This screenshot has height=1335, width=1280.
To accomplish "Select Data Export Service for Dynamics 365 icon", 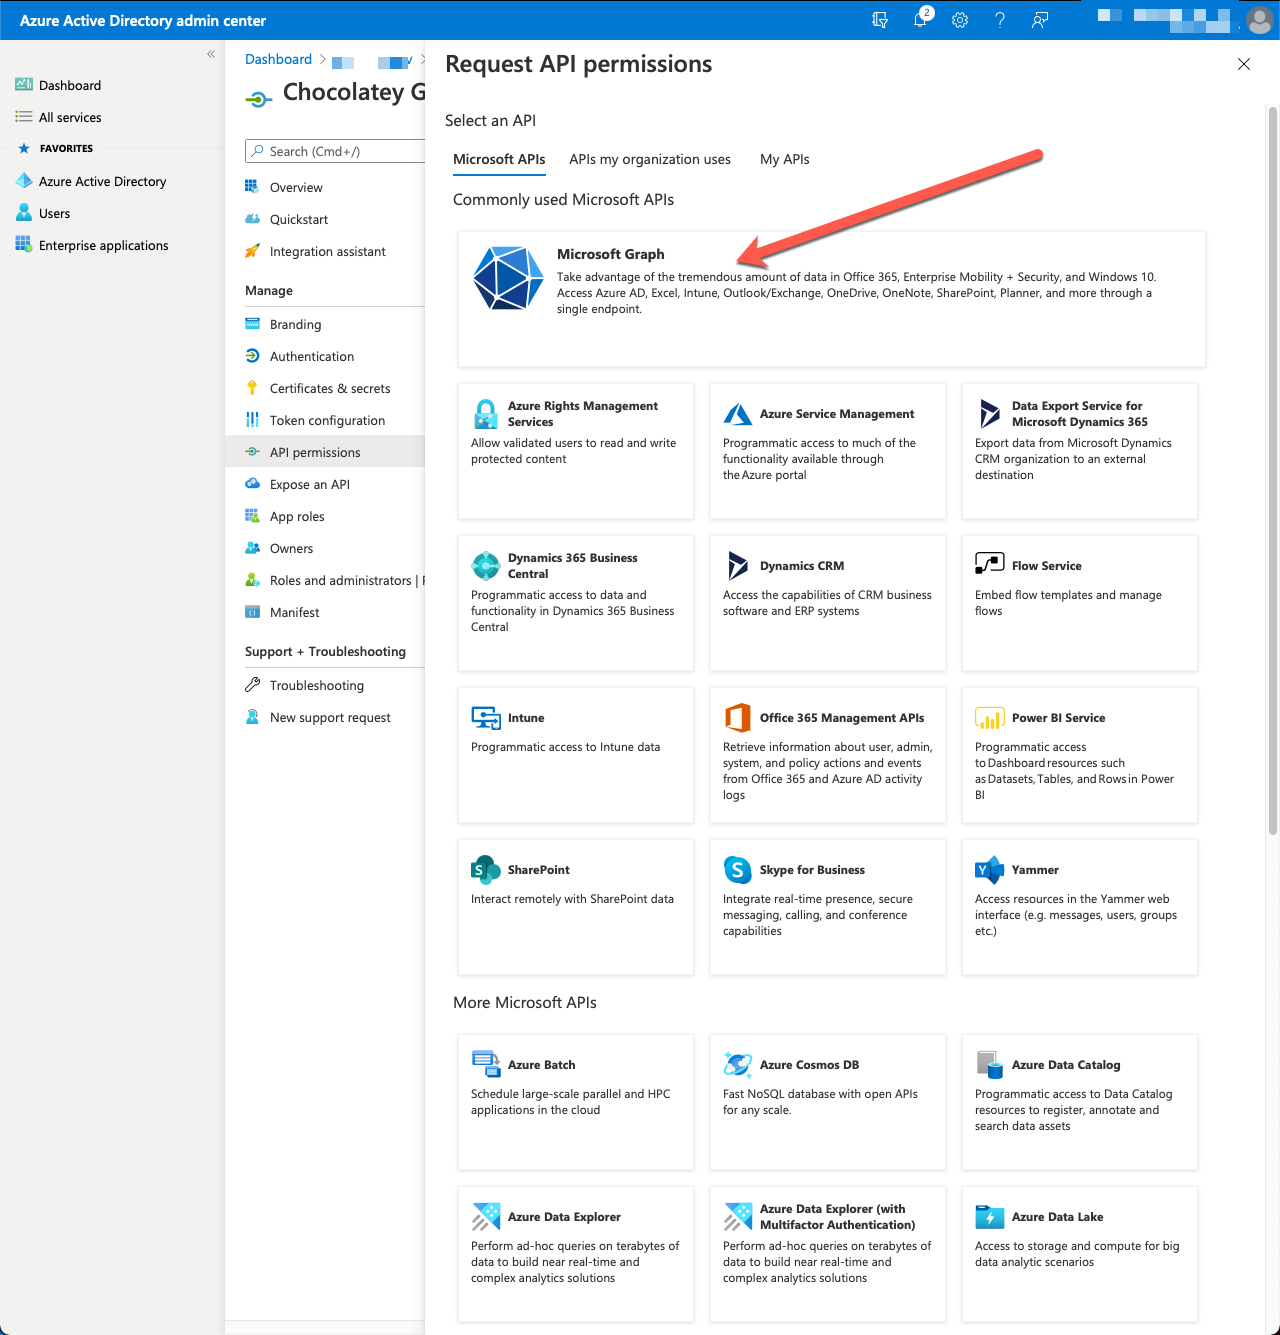I will pyautogui.click(x=990, y=414).
